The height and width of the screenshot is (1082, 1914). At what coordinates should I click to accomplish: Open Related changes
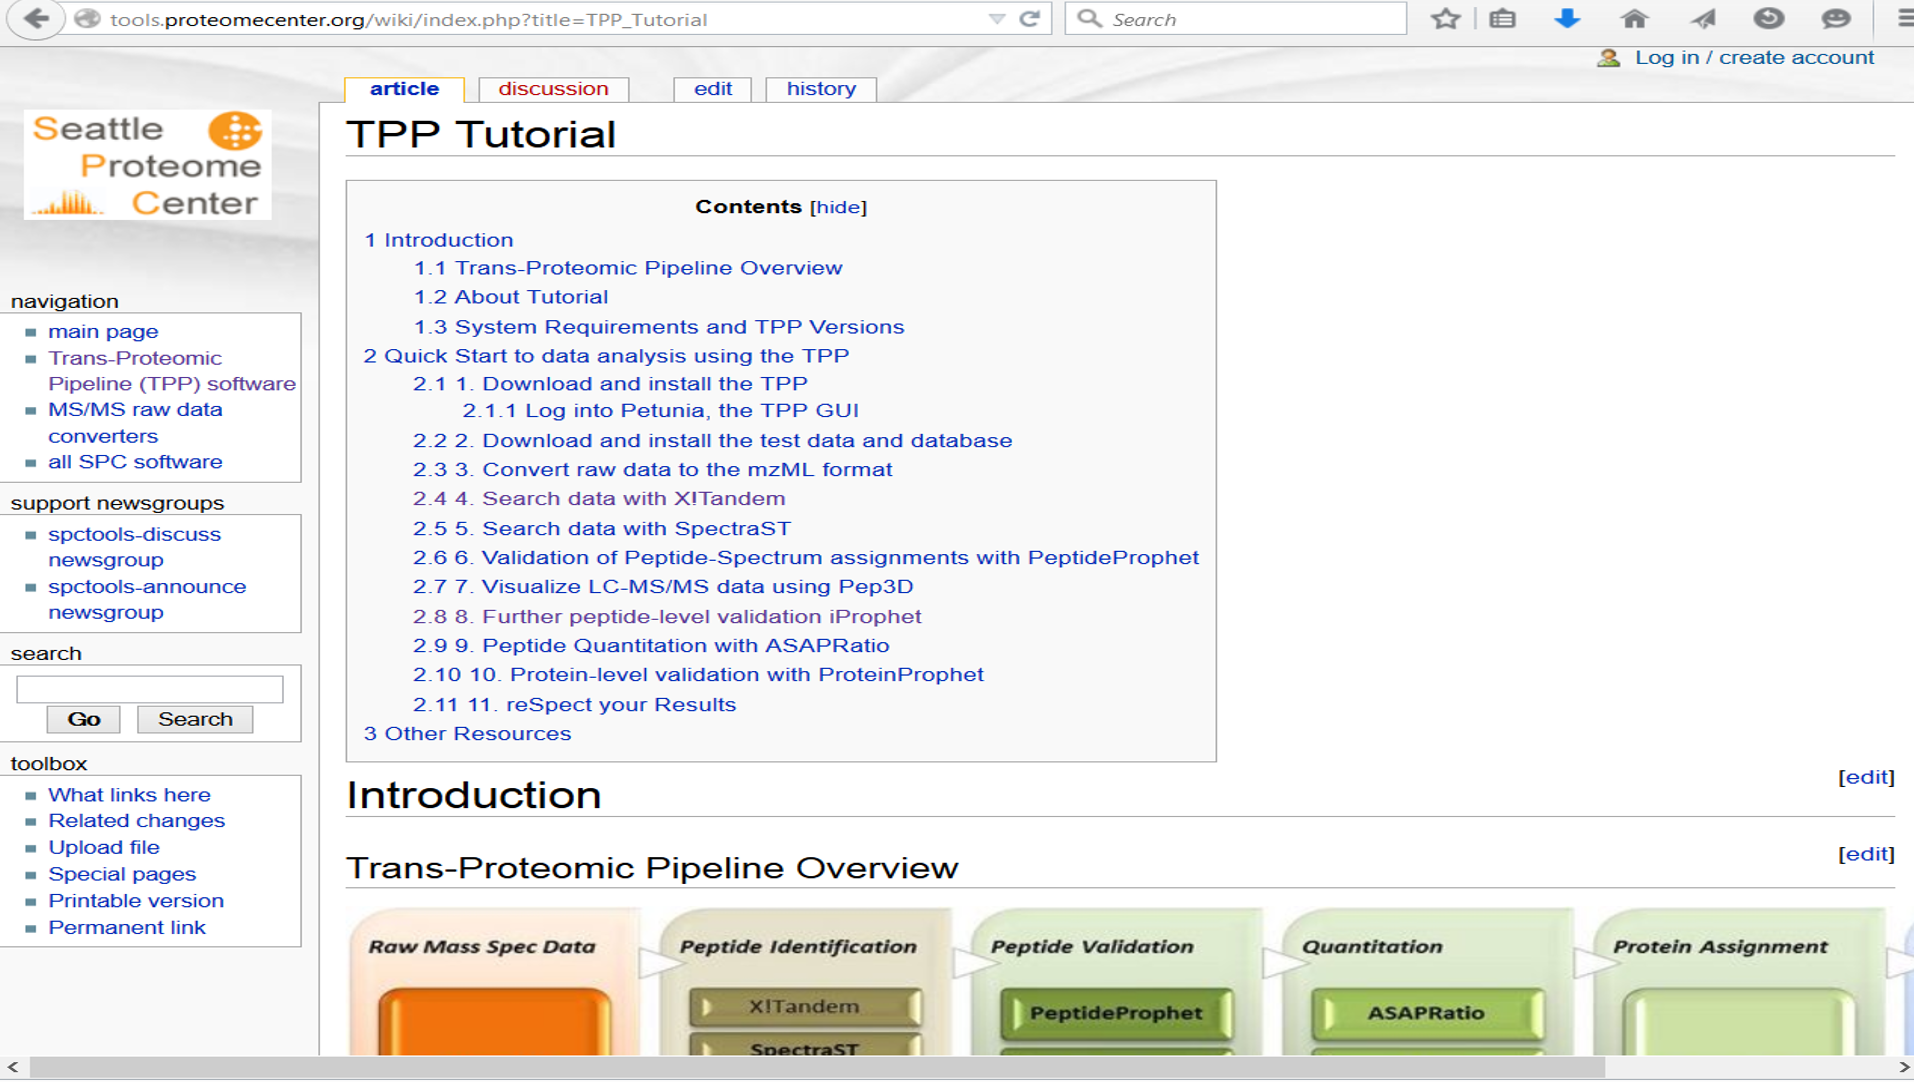click(136, 821)
